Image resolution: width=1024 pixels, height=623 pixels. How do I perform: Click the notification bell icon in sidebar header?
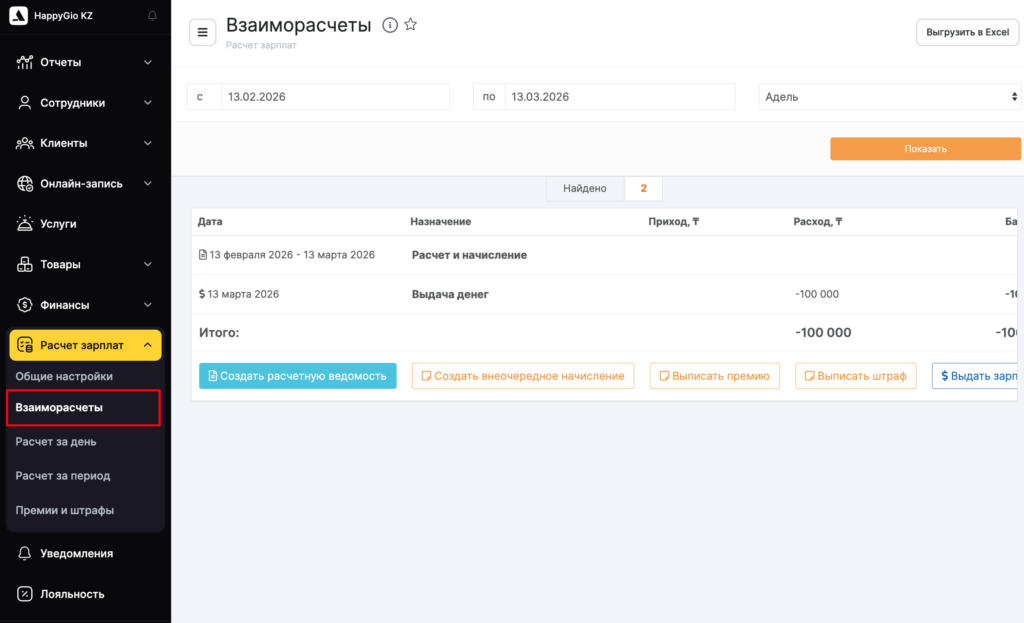(x=152, y=16)
